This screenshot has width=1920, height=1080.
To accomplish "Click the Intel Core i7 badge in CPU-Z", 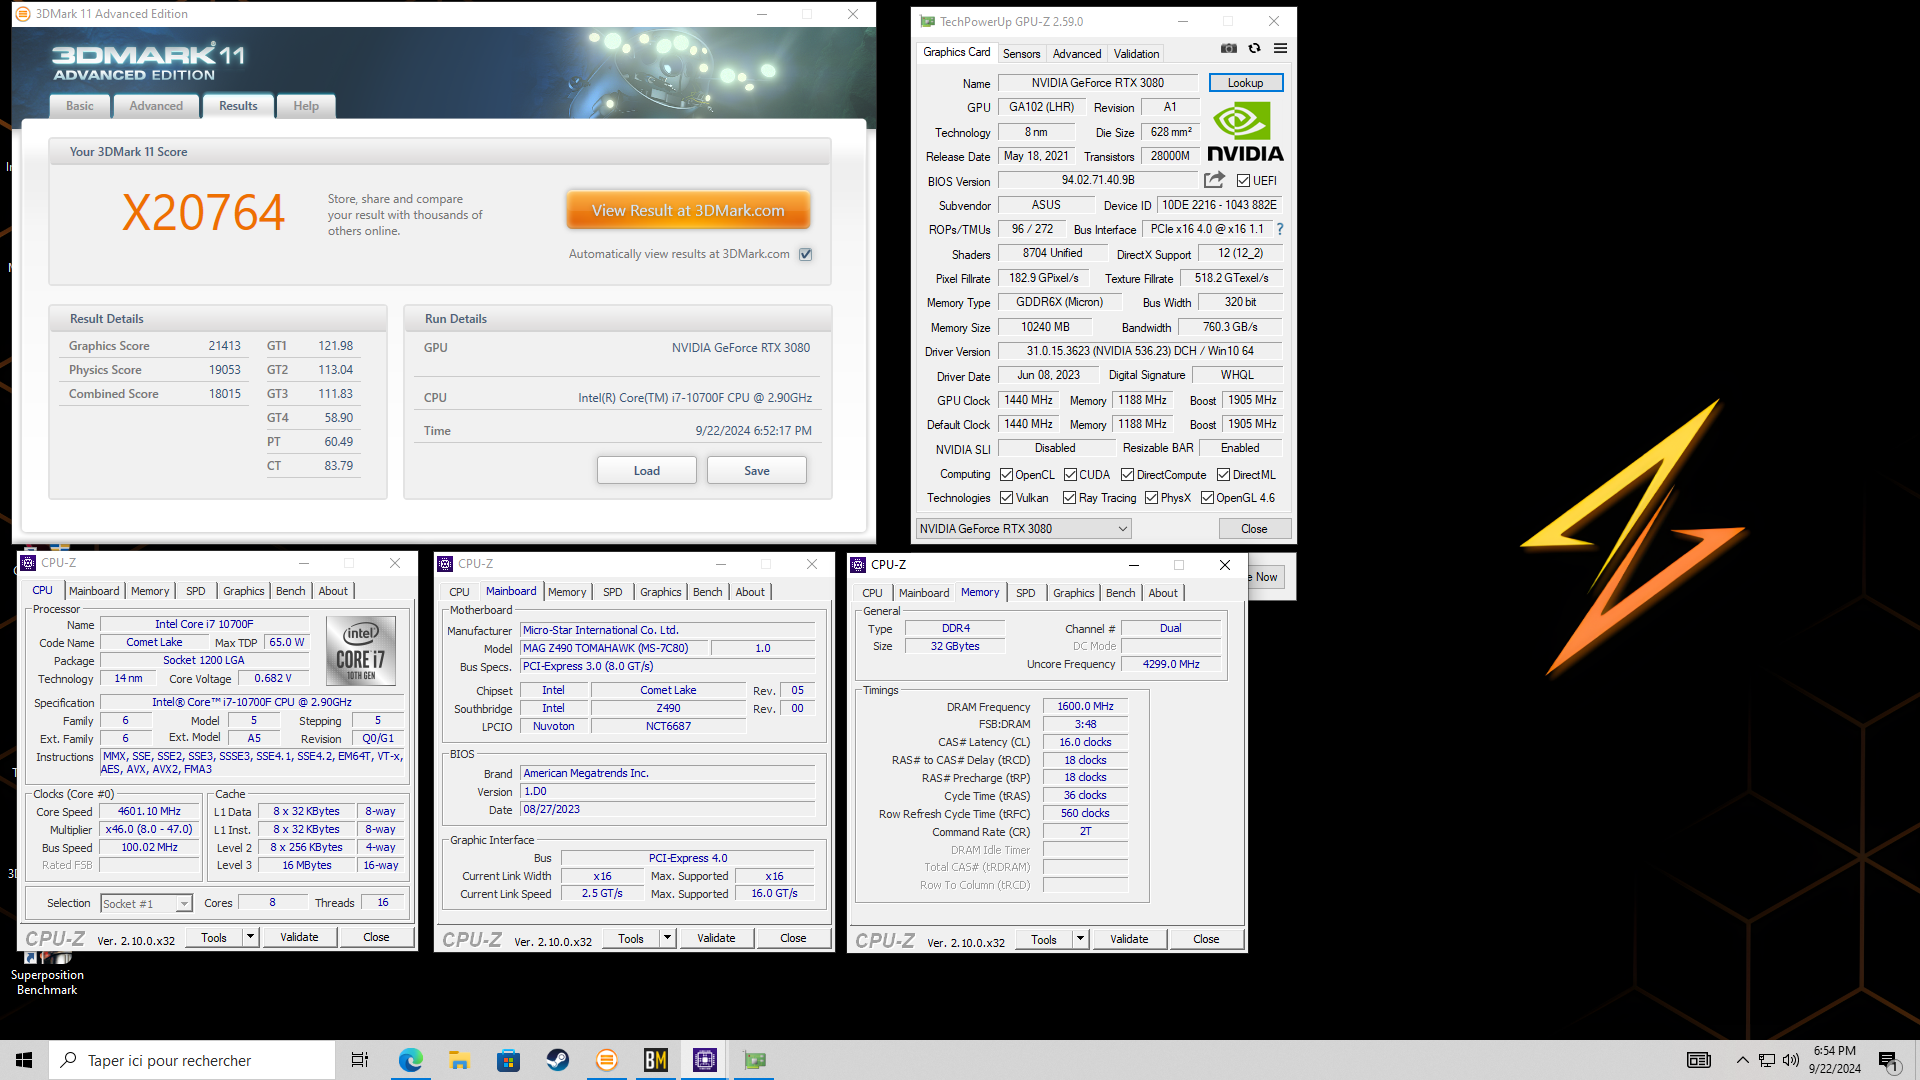I will pos(360,650).
